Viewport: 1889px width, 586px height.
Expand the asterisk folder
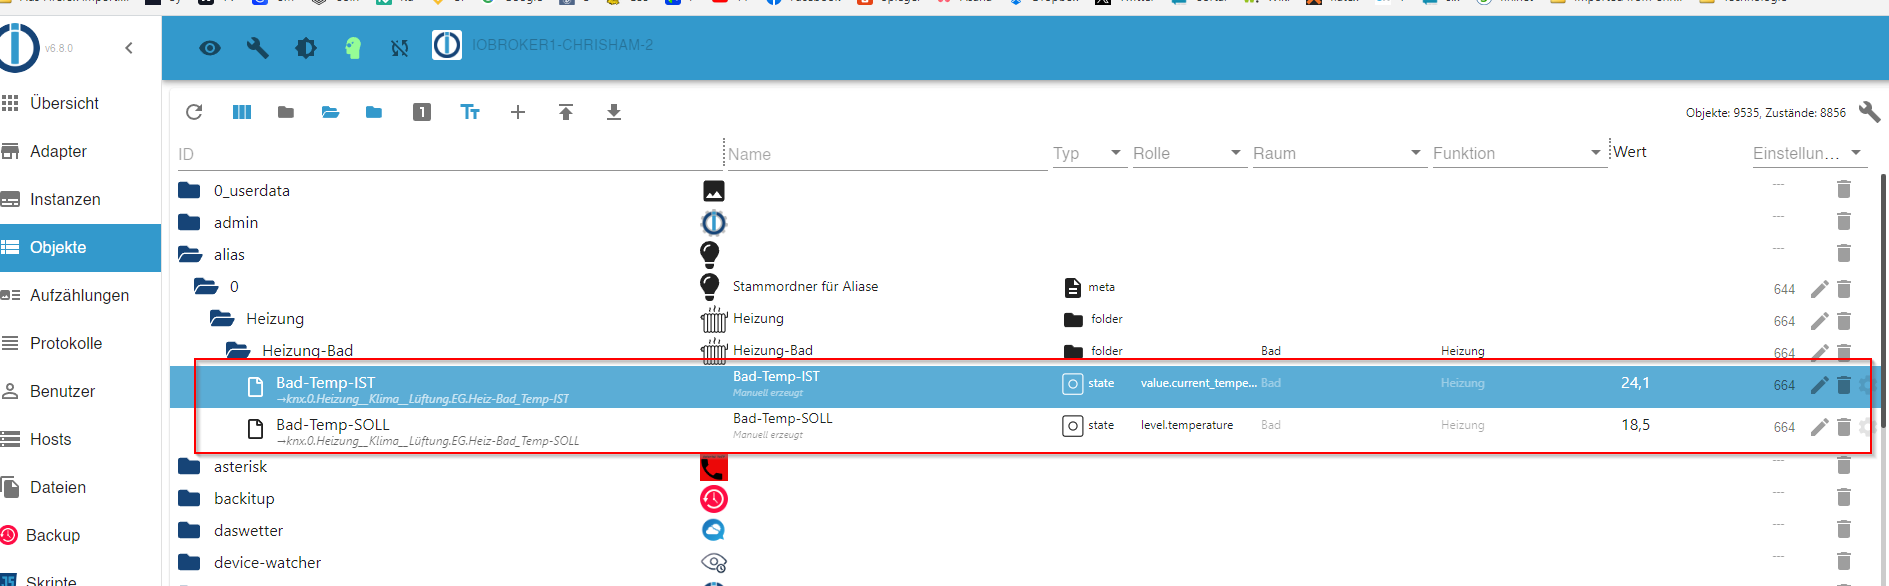(189, 466)
